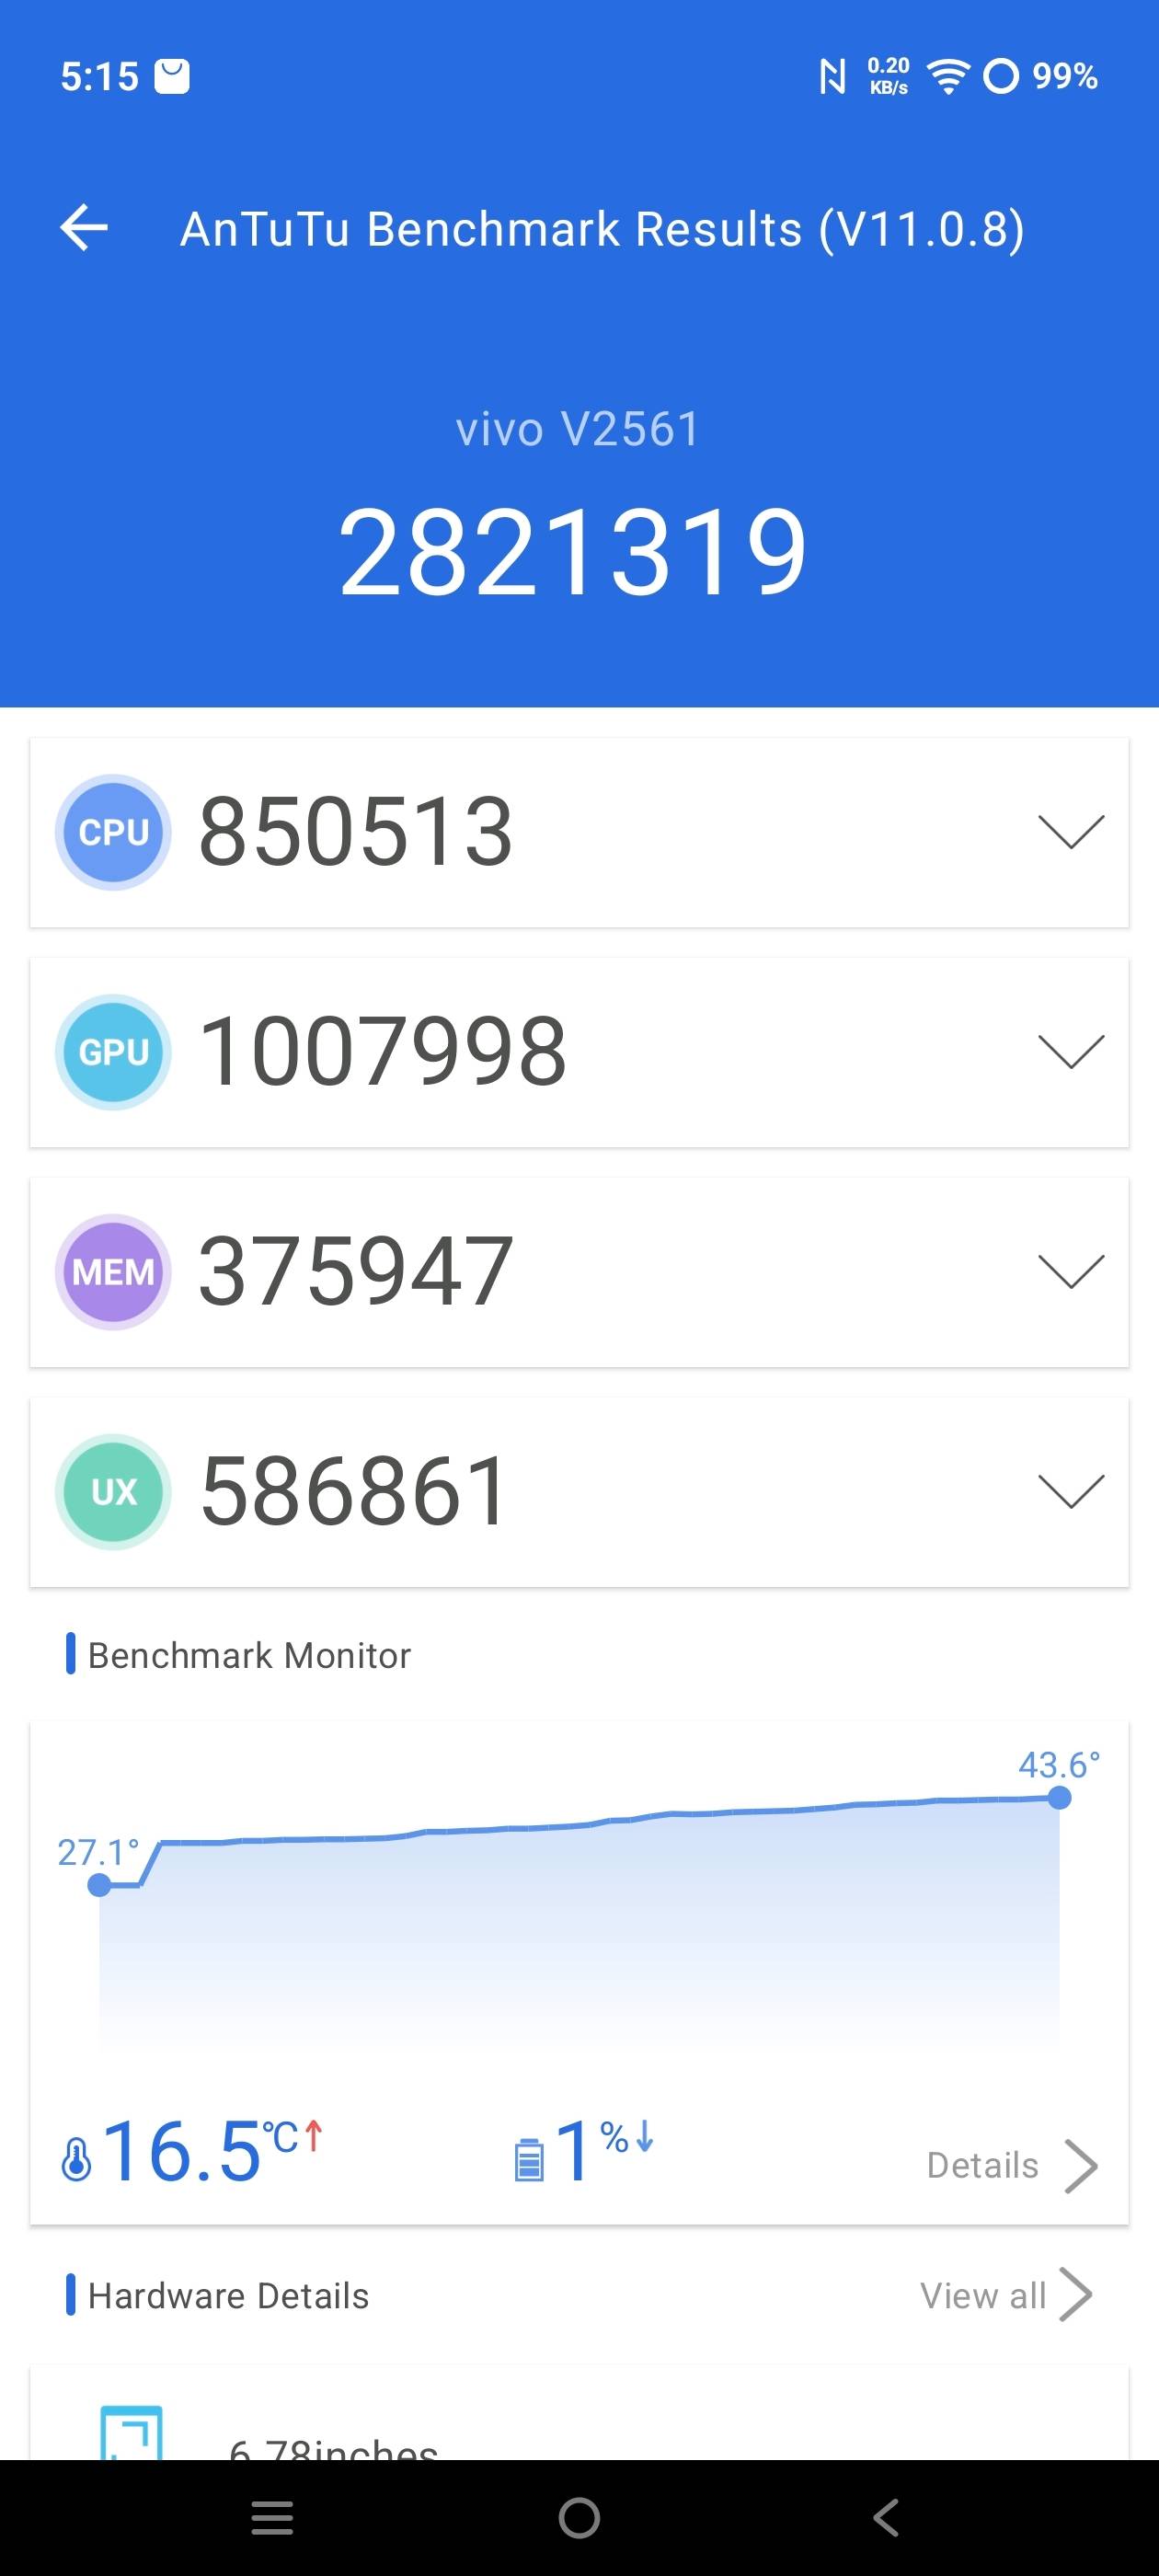Tap the thermometer temperature icon
1159x2576 pixels.
76,2159
